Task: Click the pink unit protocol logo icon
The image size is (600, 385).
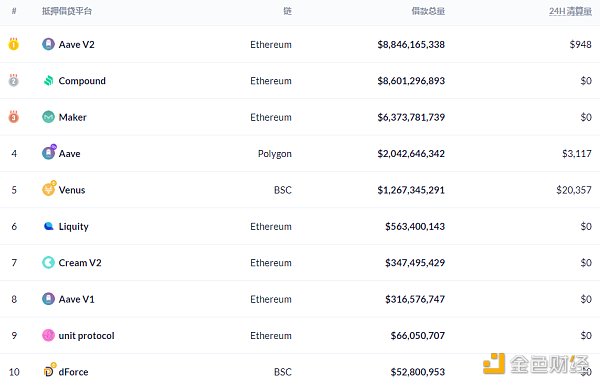Action: pos(48,335)
